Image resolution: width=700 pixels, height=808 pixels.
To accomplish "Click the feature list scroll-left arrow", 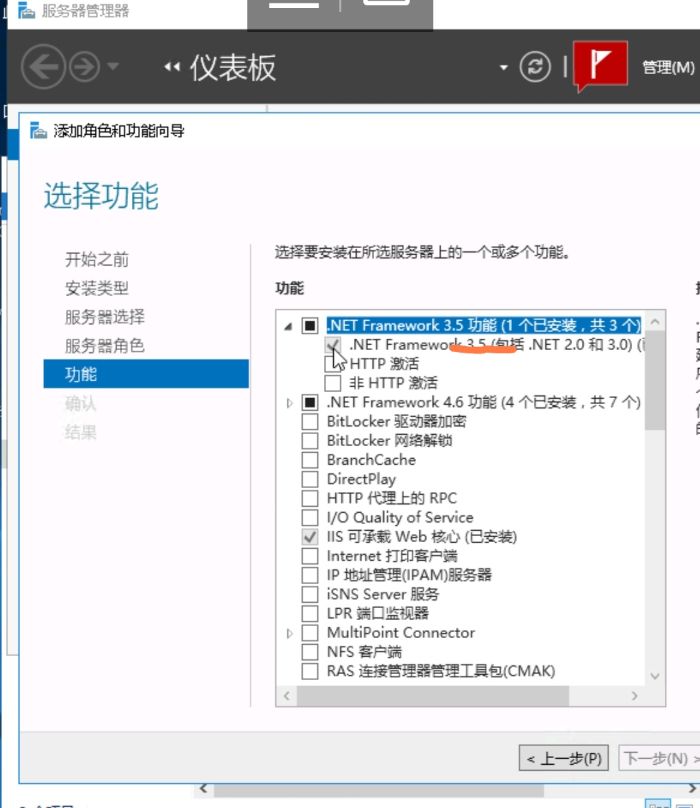I will tap(287, 696).
